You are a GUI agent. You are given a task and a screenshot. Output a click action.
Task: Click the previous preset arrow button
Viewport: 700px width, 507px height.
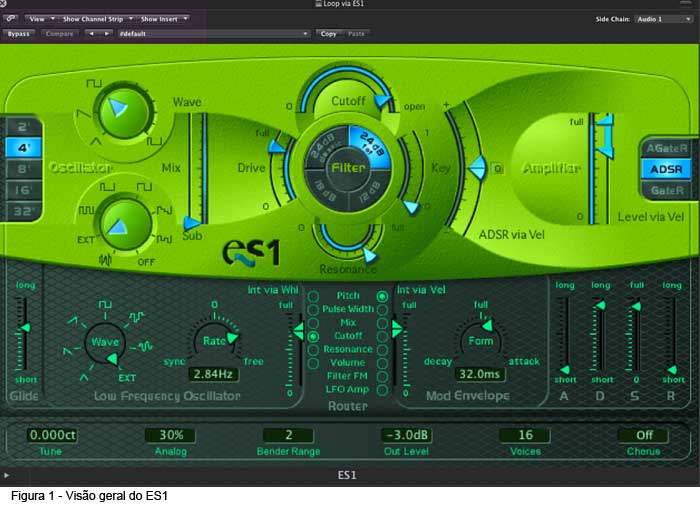point(91,33)
